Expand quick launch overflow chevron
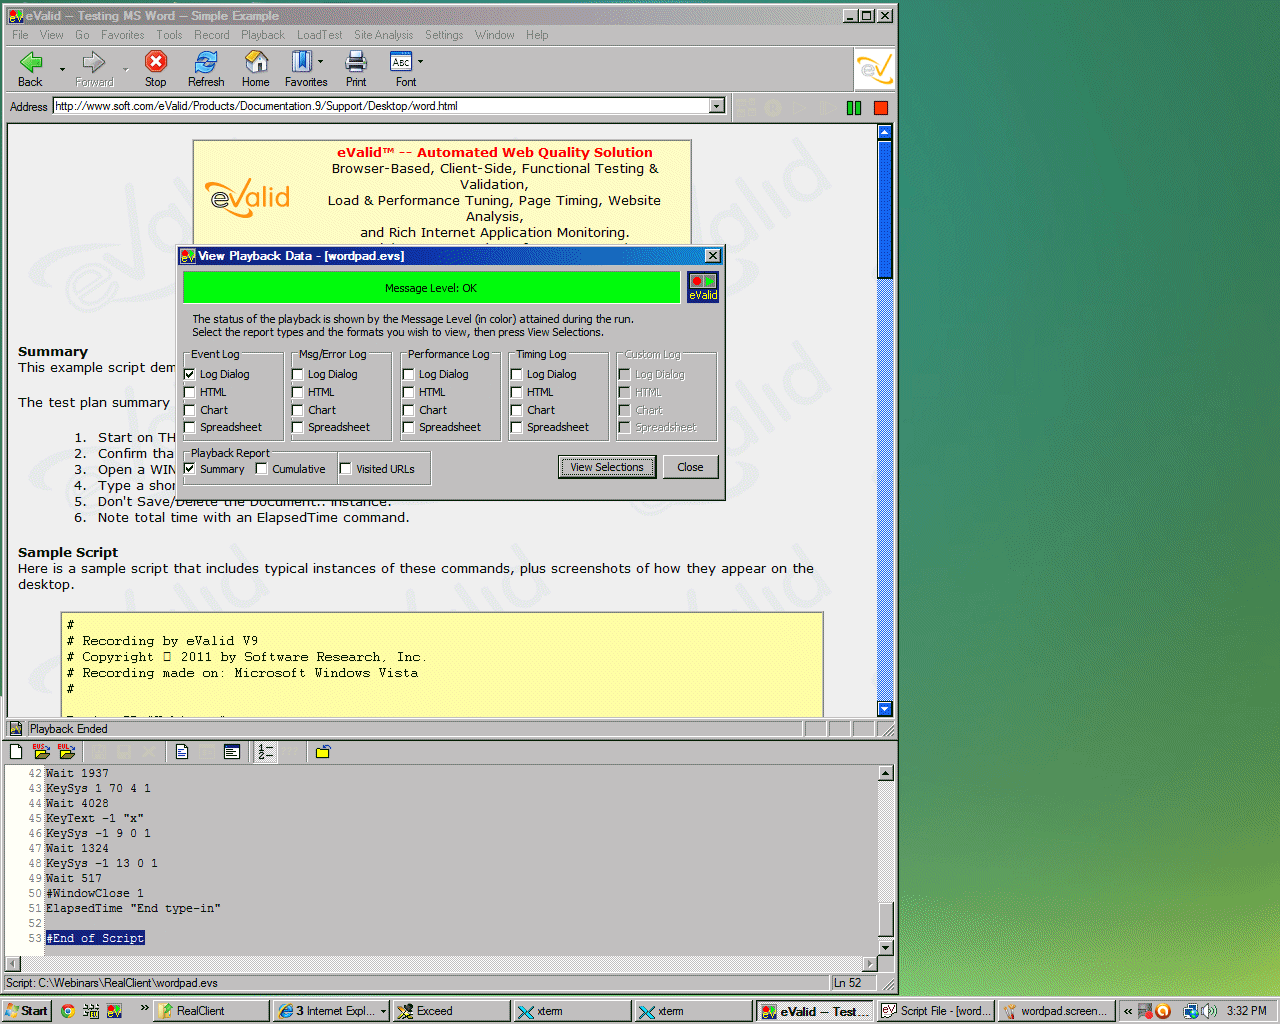 click(144, 1008)
